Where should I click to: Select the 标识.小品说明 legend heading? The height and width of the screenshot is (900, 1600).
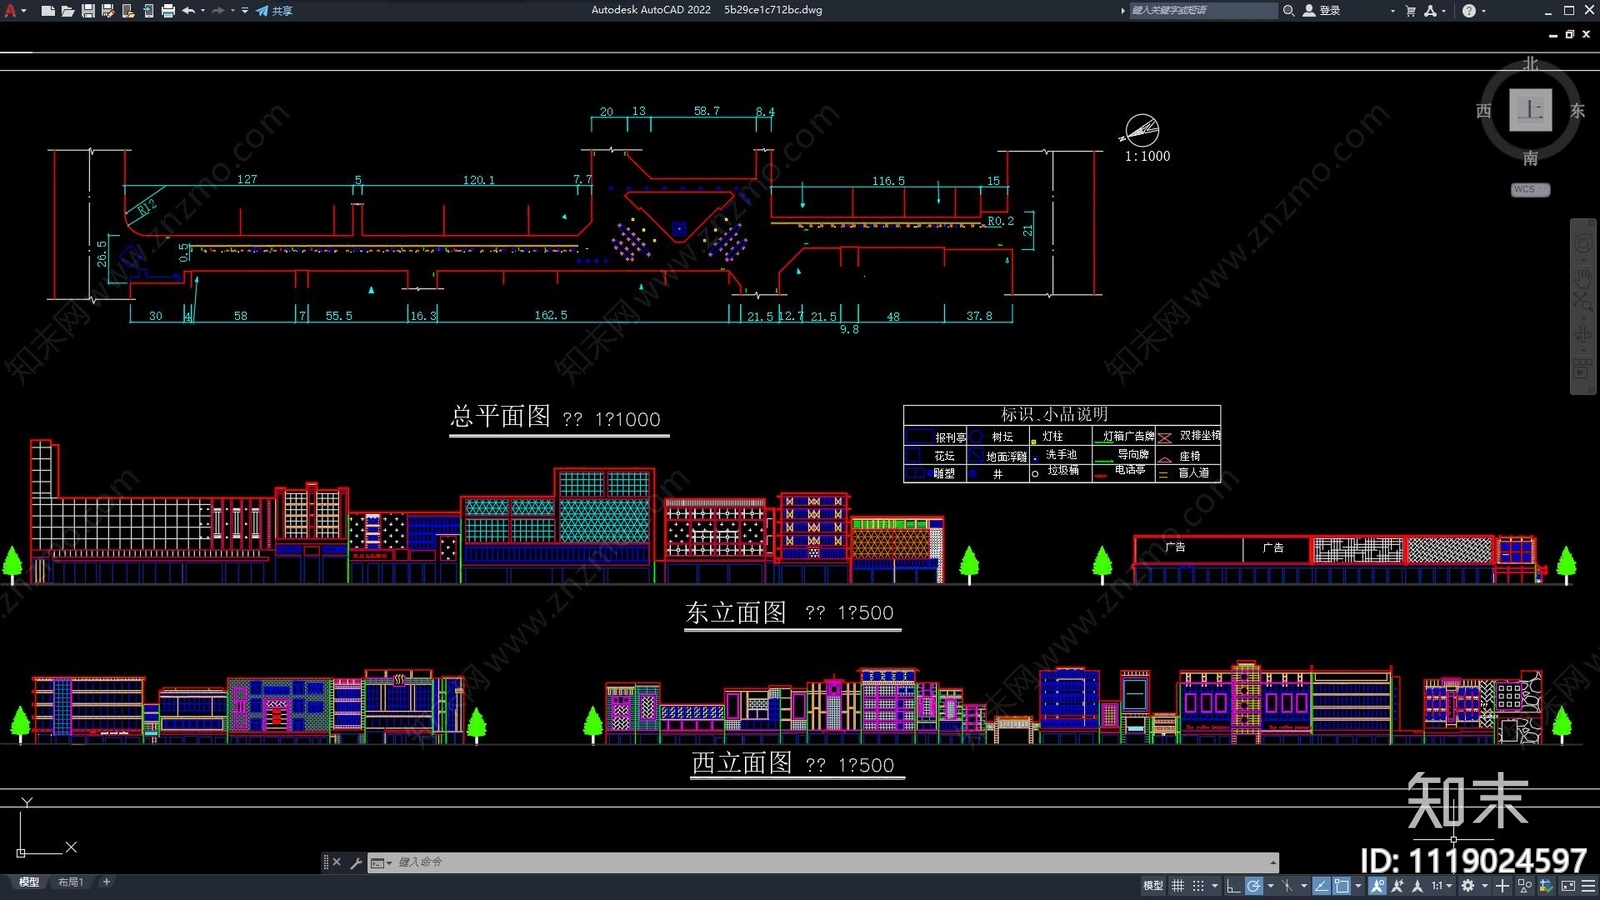pyautogui.click(x=1054, y=414)
